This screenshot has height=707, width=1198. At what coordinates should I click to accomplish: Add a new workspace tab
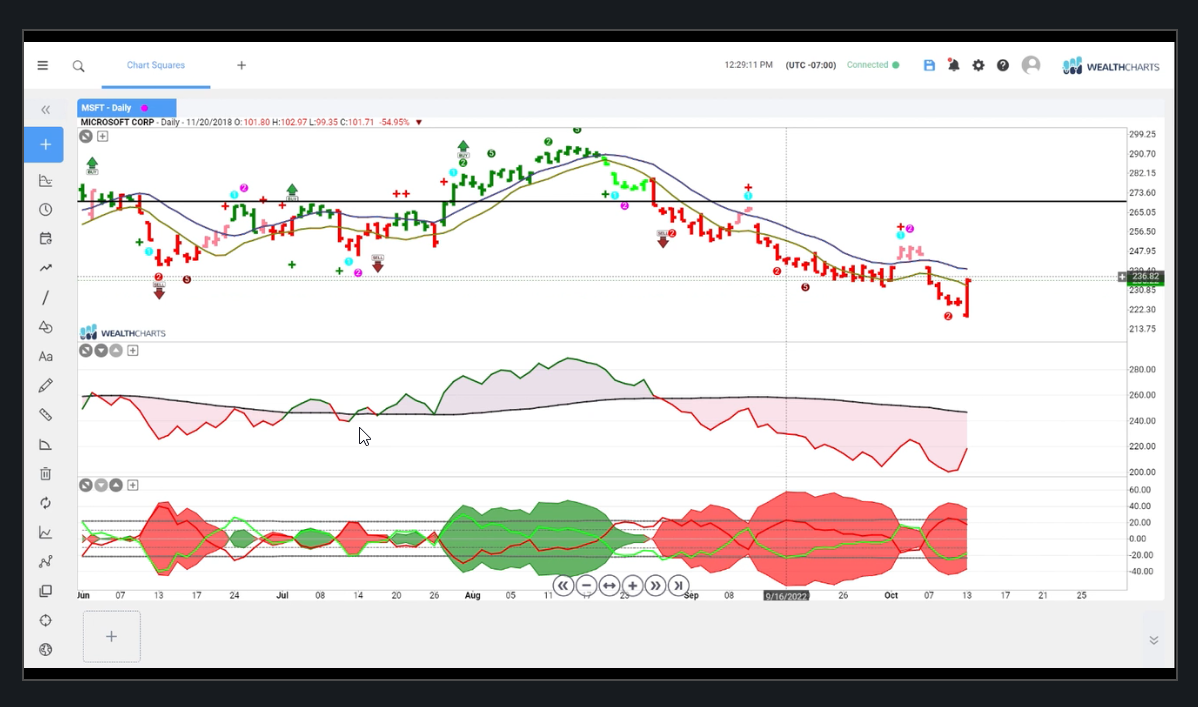(x=241, y=66)
